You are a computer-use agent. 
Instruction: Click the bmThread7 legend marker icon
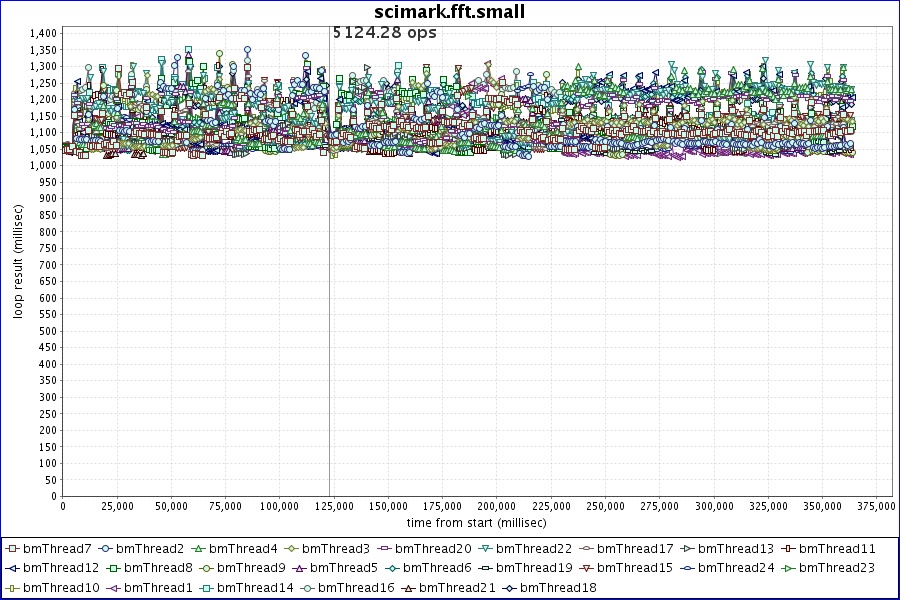pos(12,549)
